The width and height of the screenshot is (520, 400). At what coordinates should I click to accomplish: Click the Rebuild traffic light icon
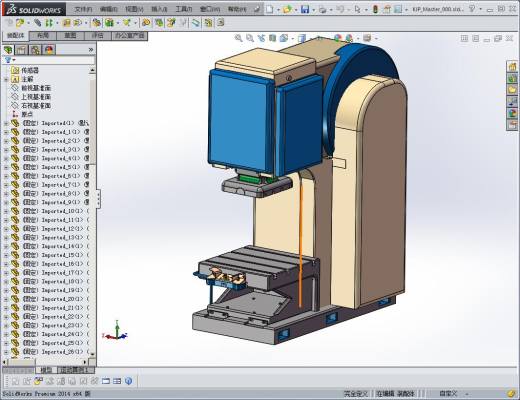375,10
